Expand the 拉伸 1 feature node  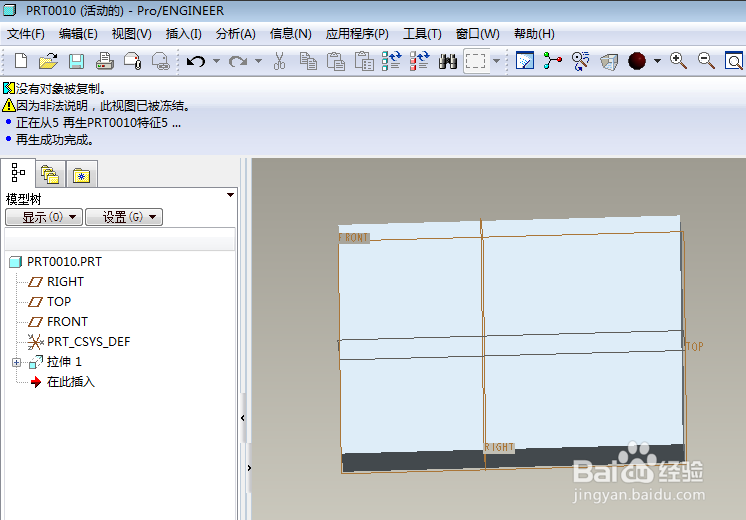pos(16,363)
